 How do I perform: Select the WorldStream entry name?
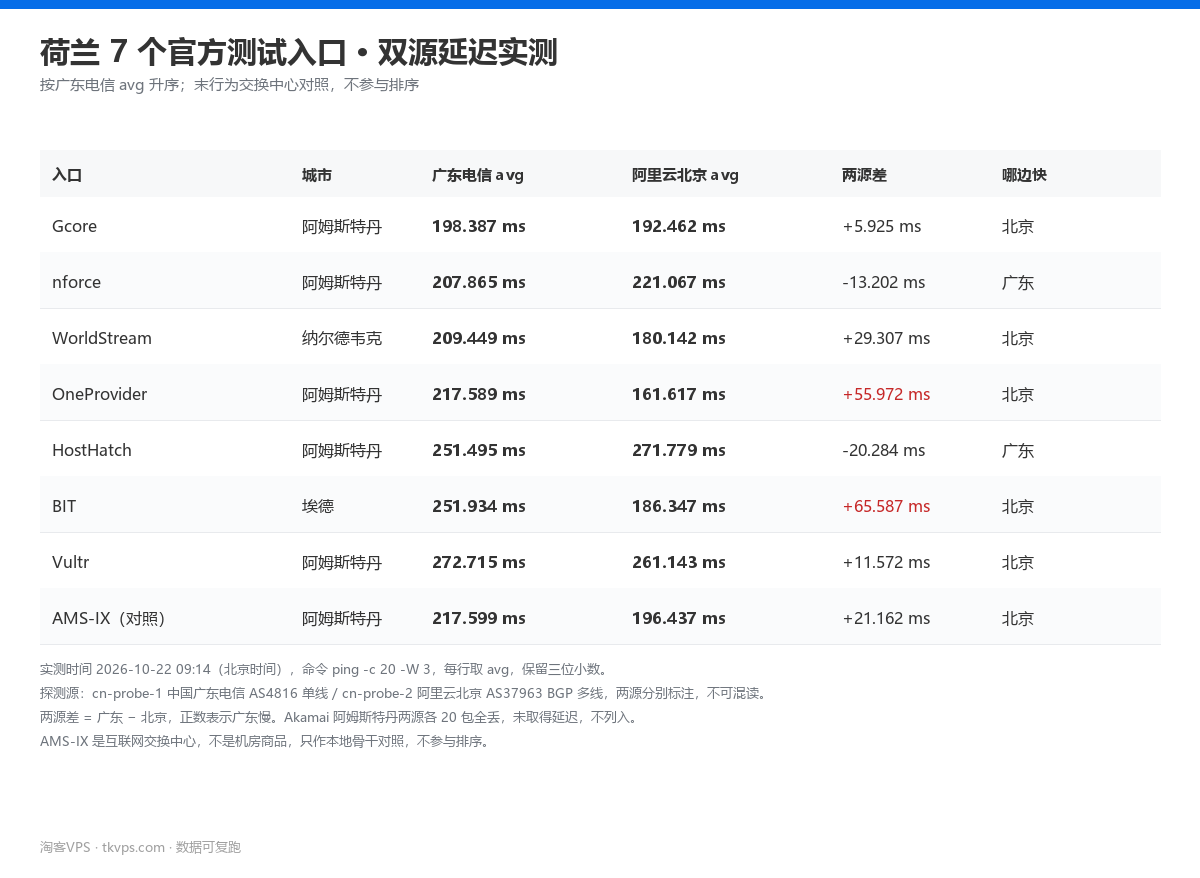(x=102, y=338)
